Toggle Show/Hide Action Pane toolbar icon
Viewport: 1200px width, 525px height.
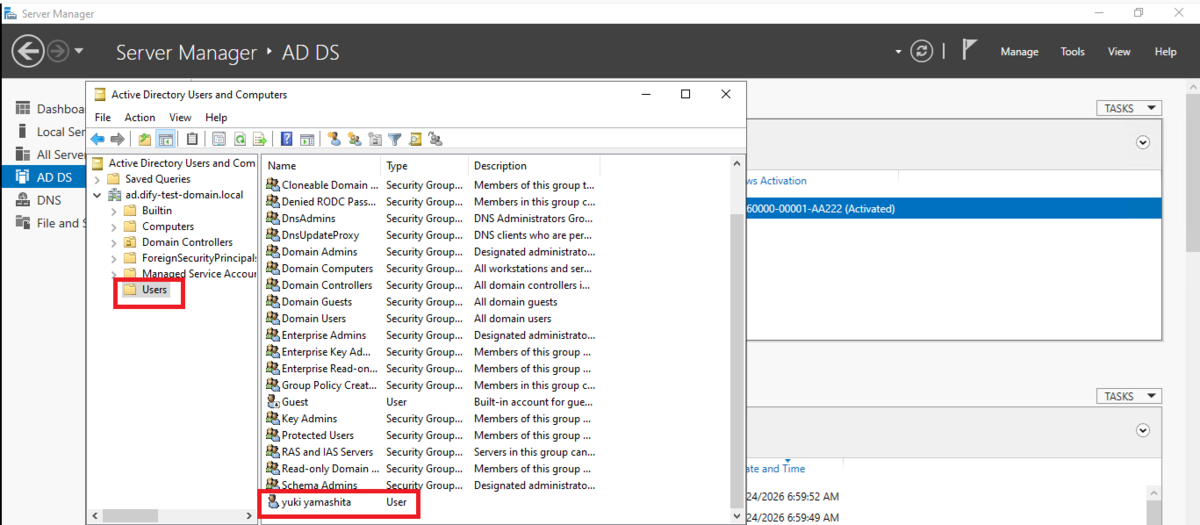click(307, 139)
